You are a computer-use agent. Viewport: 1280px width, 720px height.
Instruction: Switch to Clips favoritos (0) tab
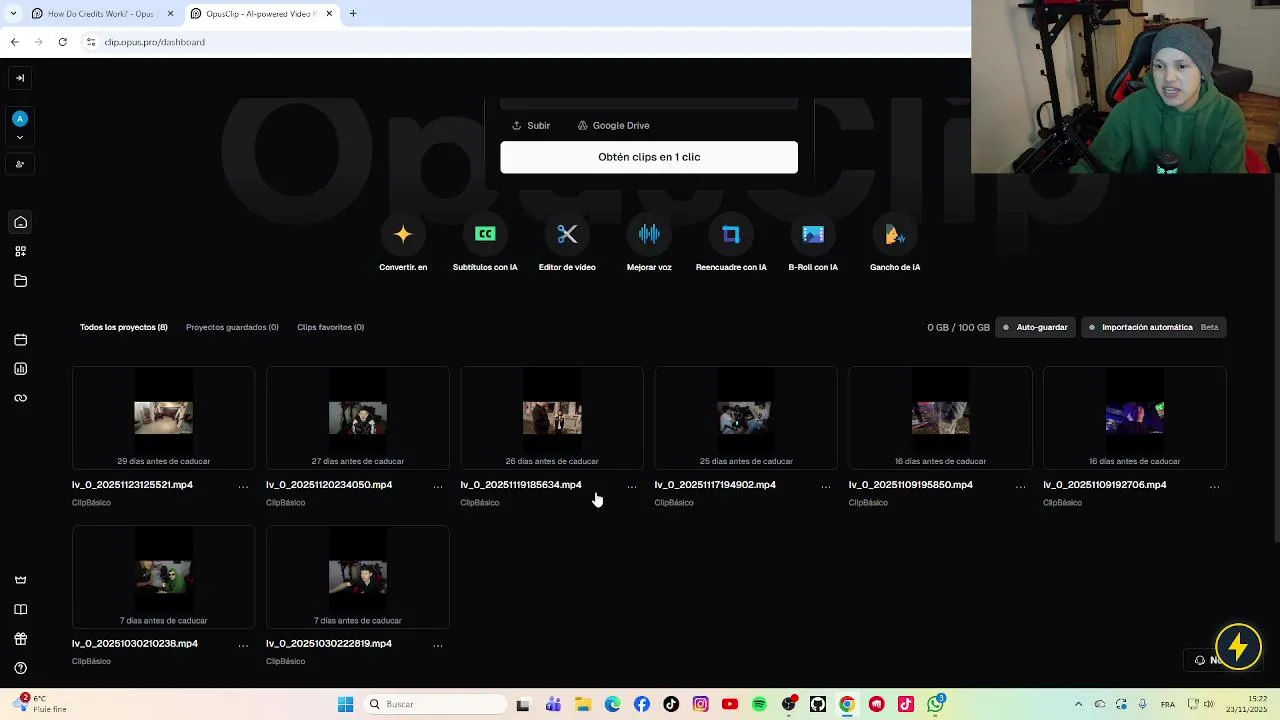click(x=330, y=327)
